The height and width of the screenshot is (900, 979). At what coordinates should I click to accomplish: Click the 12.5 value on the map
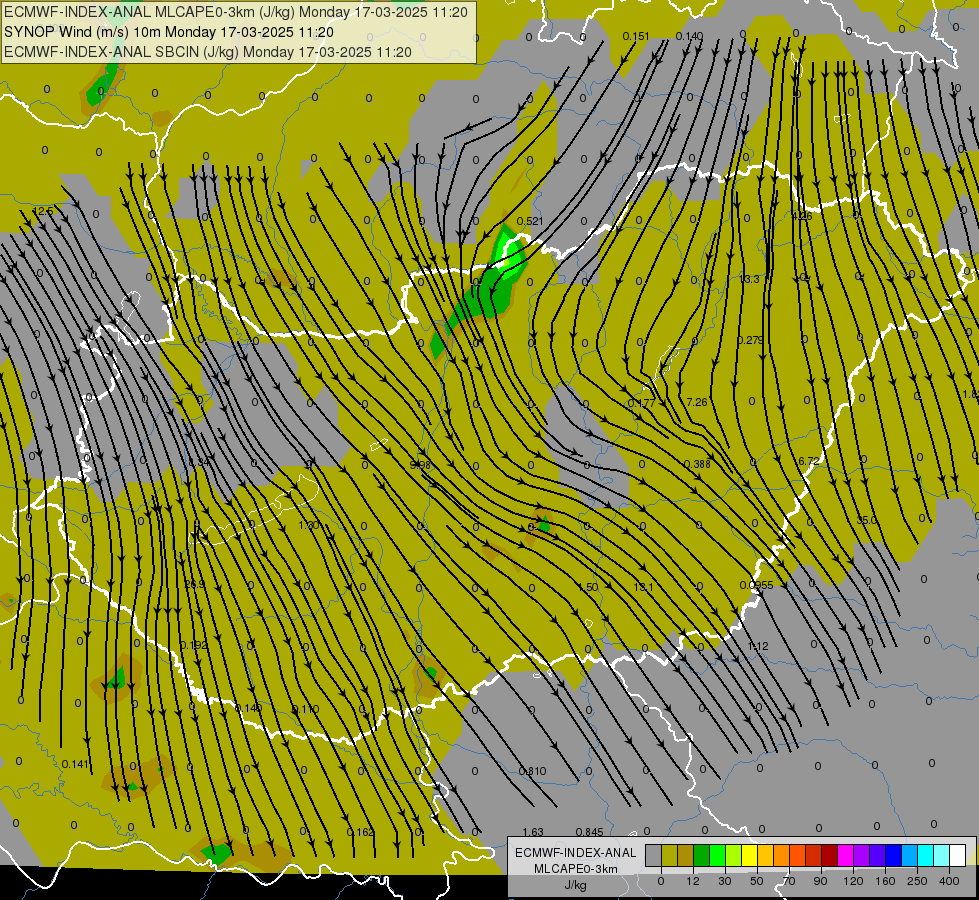43,211
